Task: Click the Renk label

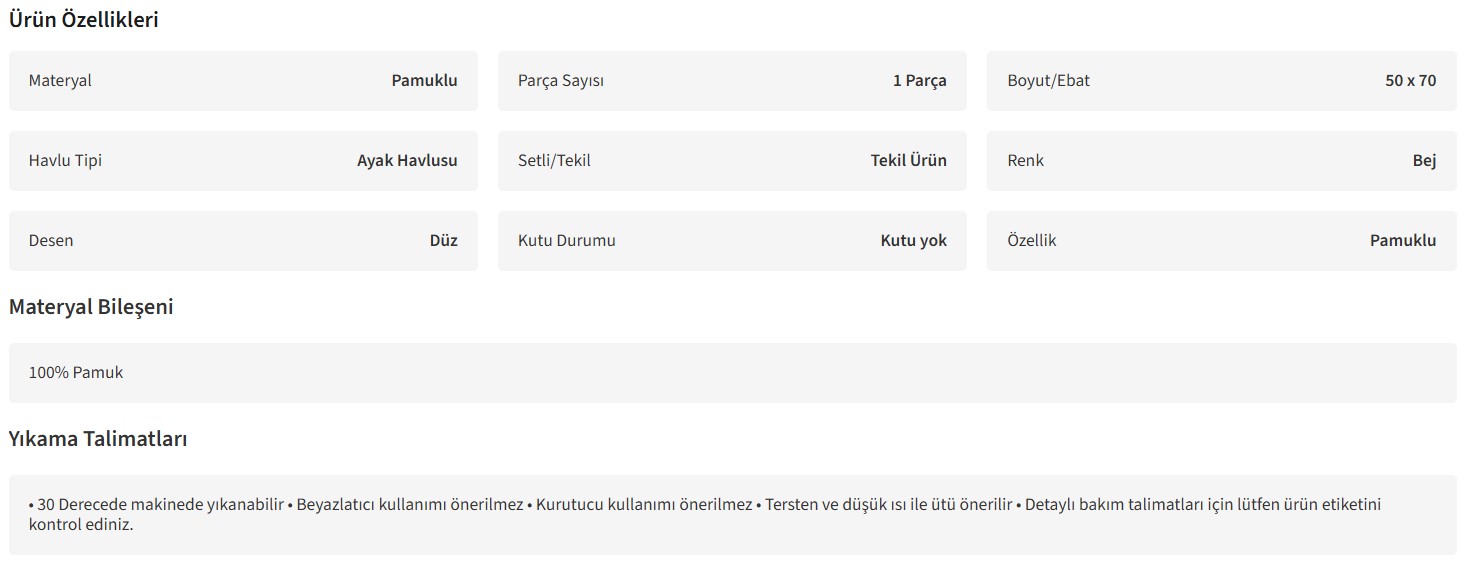Action: click(x=1026, y=161)
